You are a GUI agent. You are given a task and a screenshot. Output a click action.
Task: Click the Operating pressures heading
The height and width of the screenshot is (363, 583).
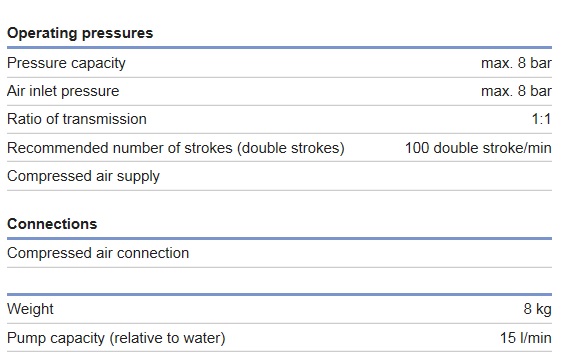[x=80, y=33]
